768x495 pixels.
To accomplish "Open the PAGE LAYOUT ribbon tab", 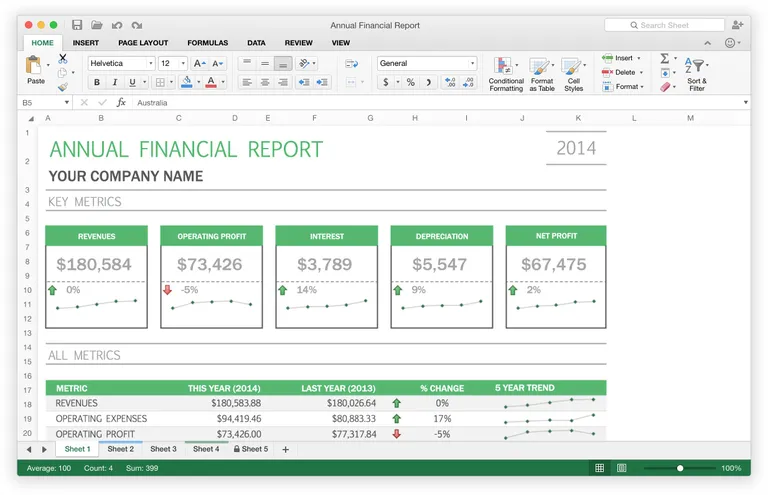I will 143,43.
